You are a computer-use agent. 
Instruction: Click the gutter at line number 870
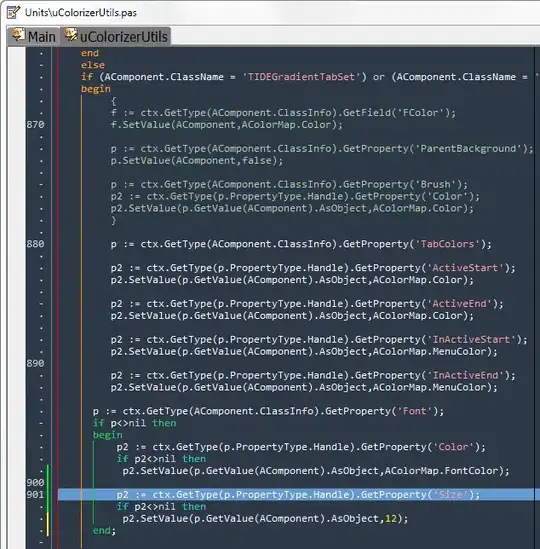[35, 125]
